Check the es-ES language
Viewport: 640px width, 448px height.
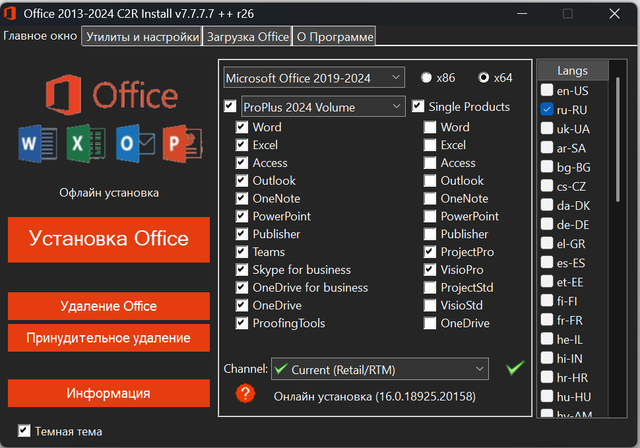click(547, 262)
